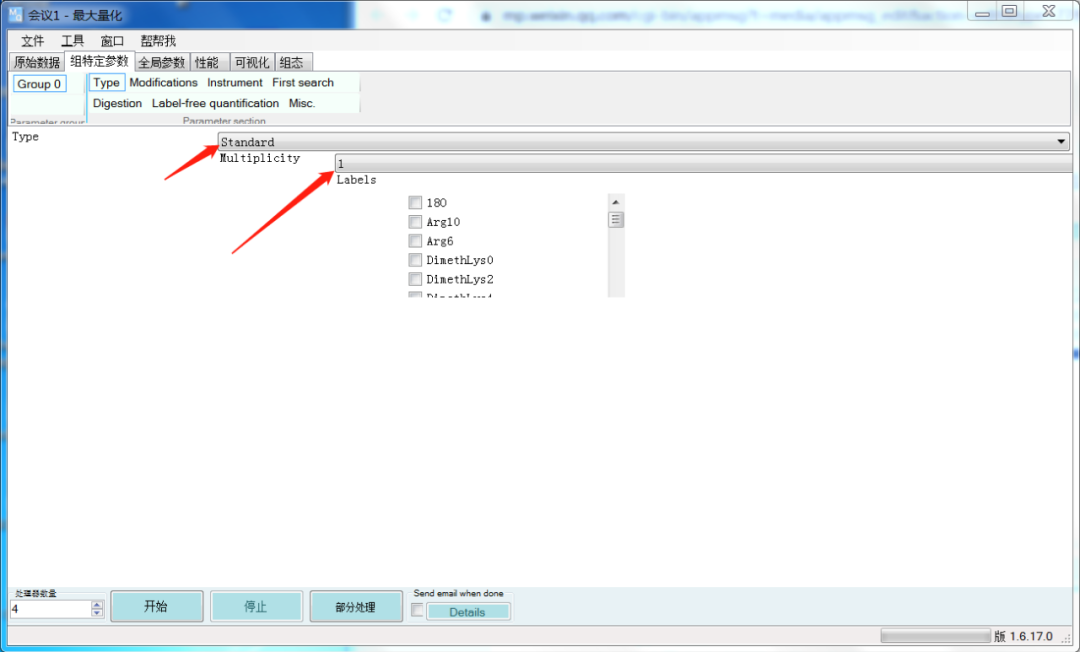The image size is (1080, 652).
Task: Select the Group 0 parameter group
Action: (x=38, y=84)
